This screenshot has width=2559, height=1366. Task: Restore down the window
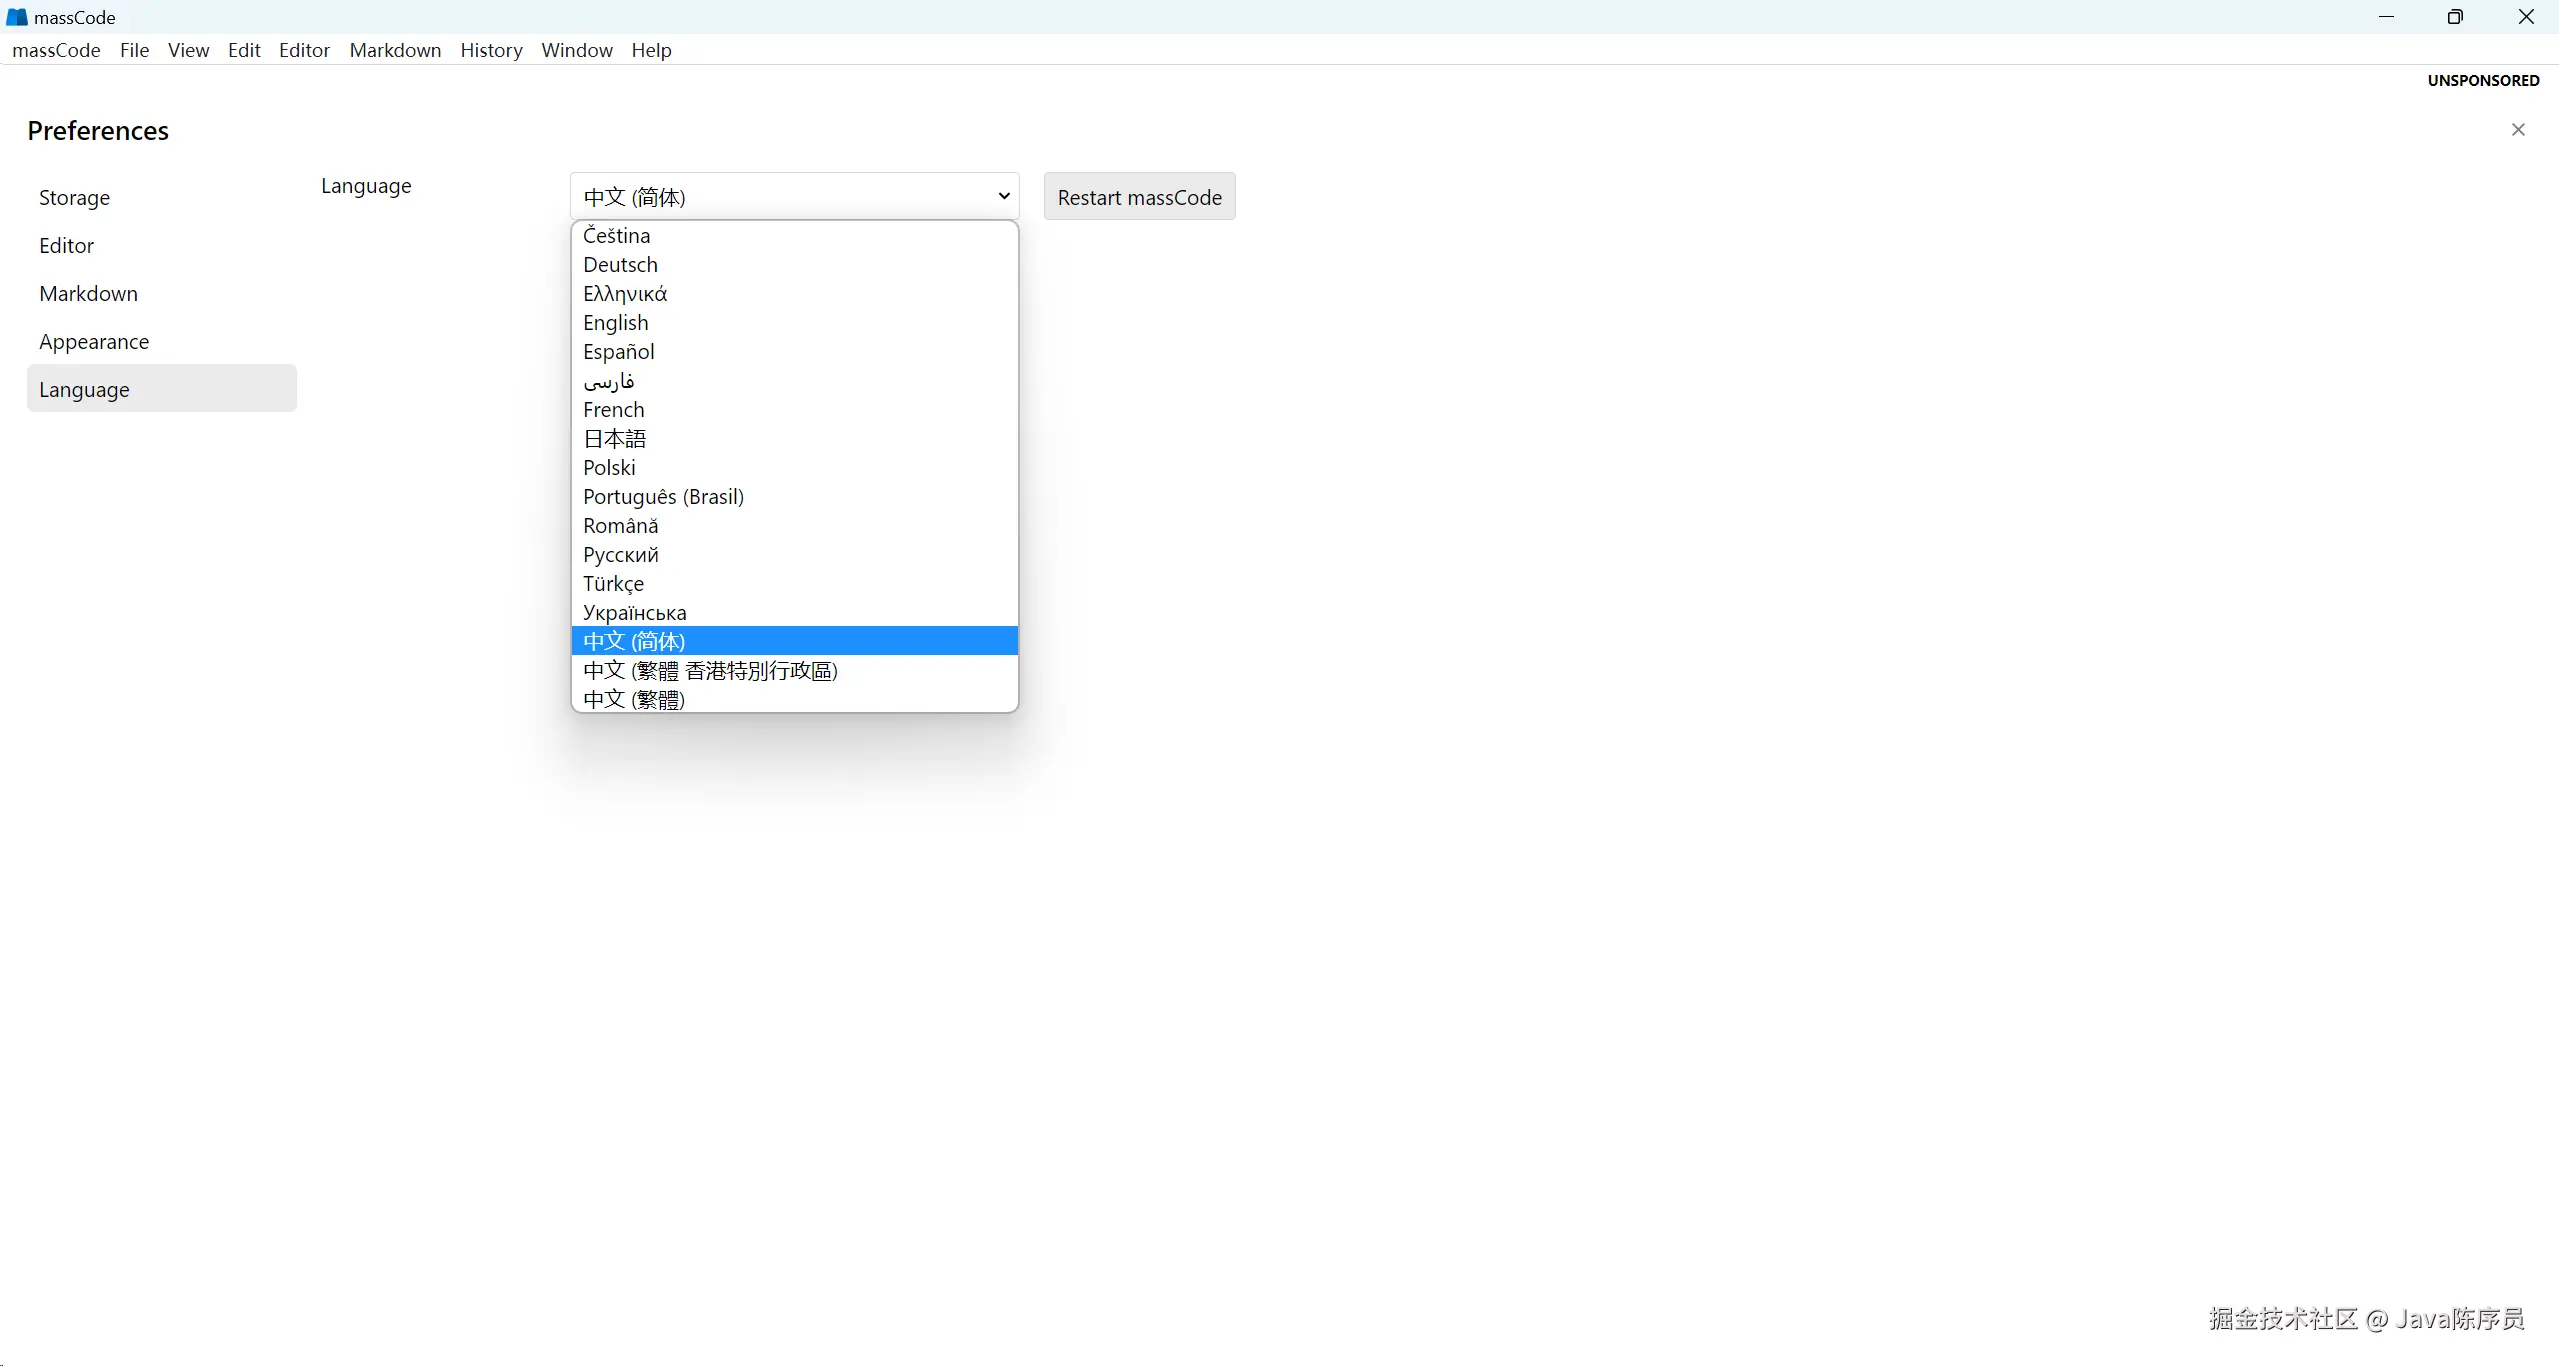2454,17
